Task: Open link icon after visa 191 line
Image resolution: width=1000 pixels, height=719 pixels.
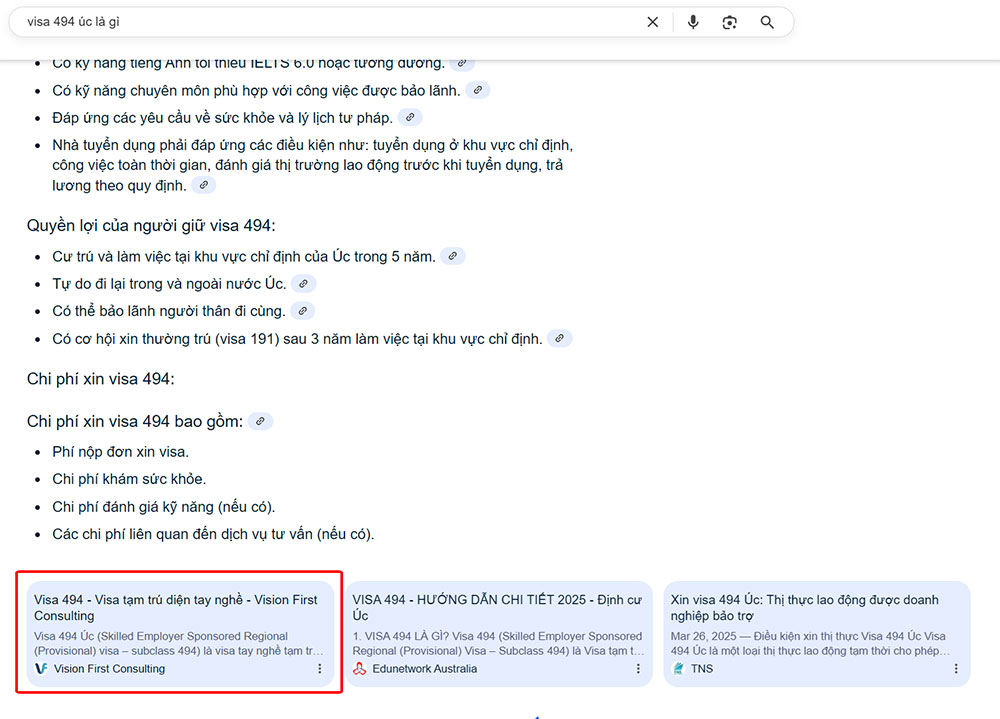Action: (560, 339)
